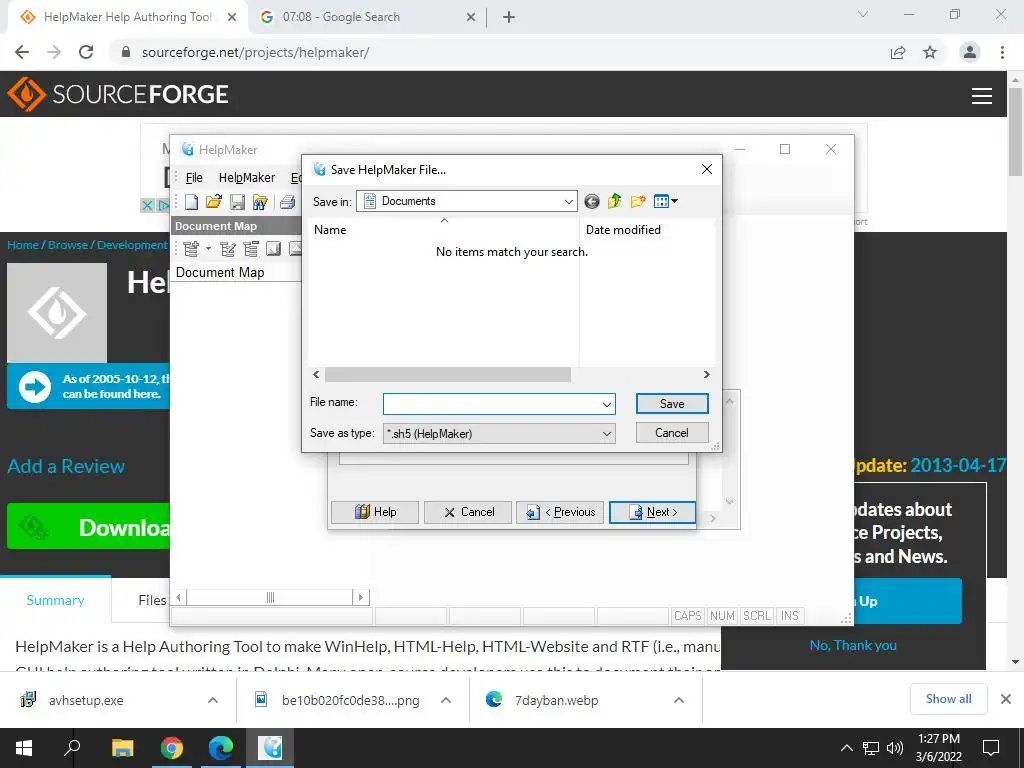This screenshot has width=1024, height=768.
Task: Click Open folder icon in HelpMaker toolbar
Action: 214,202
